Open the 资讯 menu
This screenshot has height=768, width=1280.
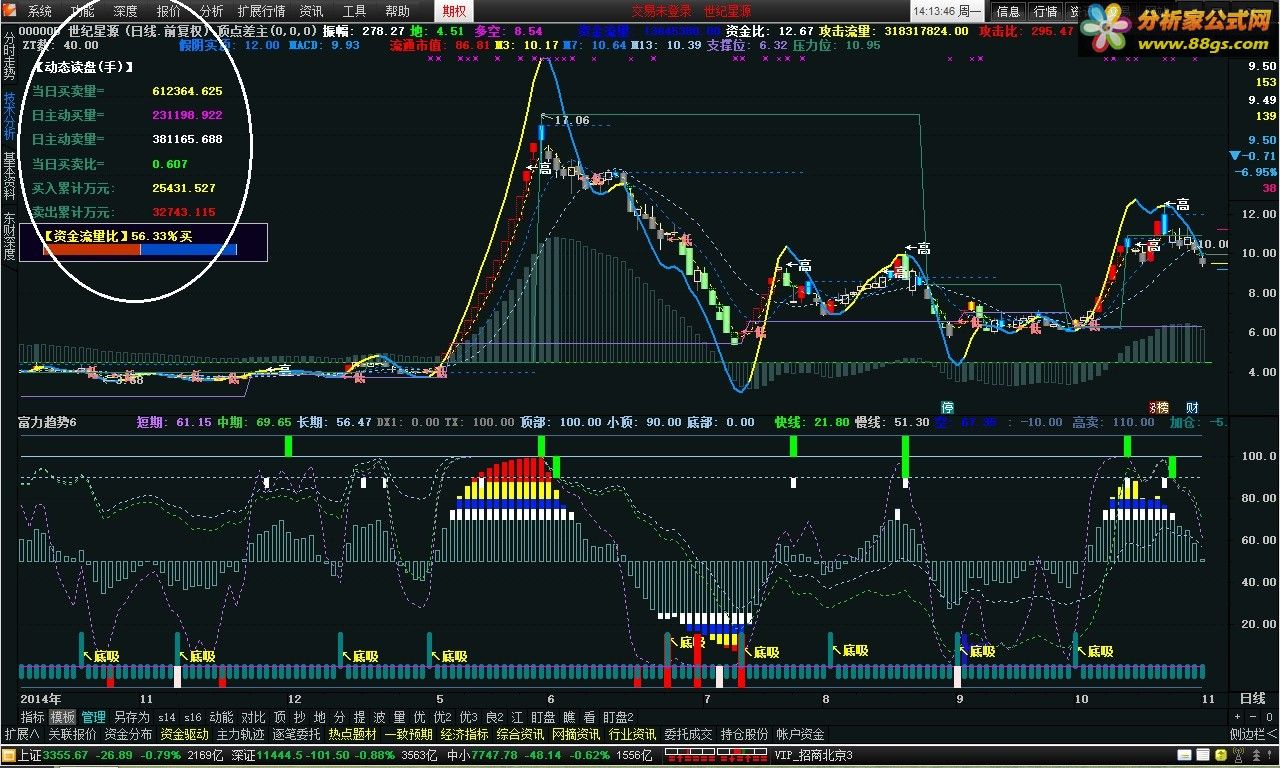(312, 11)
